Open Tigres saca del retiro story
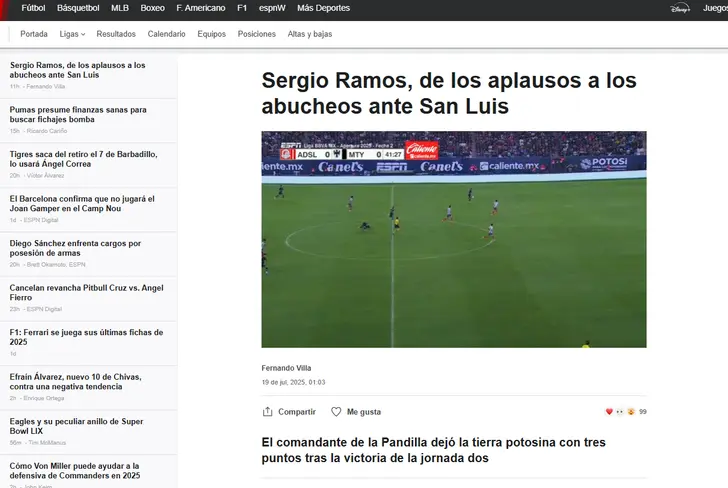728x488 pixels. 84,159
